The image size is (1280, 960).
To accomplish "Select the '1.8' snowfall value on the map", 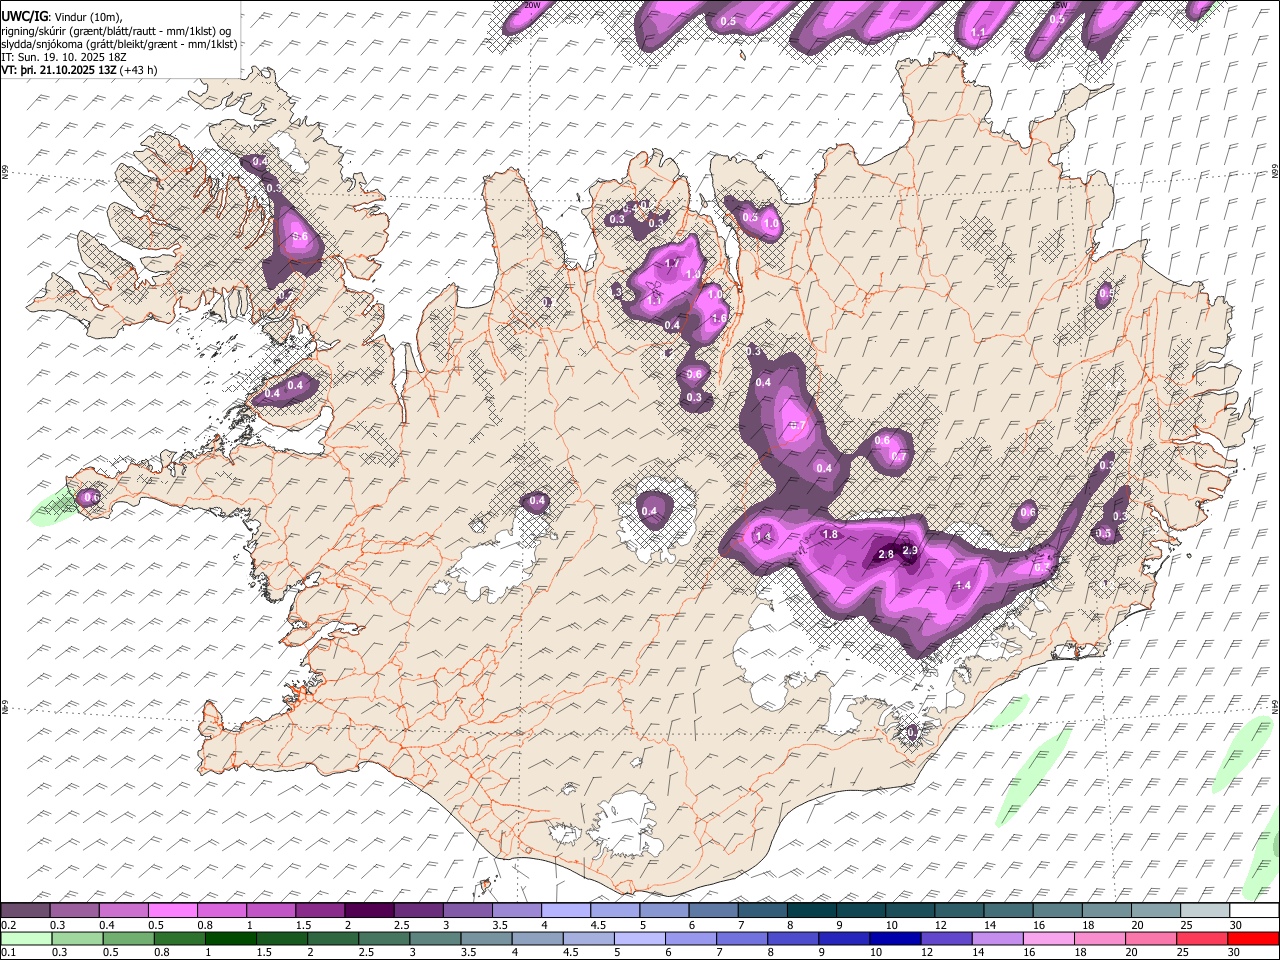I will coord(830,535).
